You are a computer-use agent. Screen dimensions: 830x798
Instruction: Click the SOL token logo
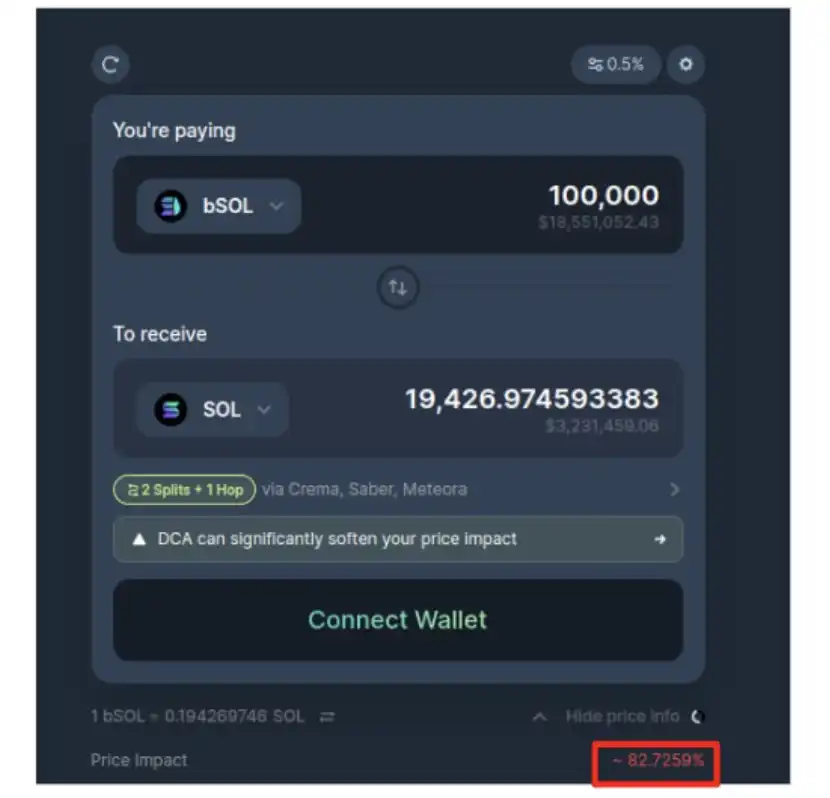tap(170, 409)
